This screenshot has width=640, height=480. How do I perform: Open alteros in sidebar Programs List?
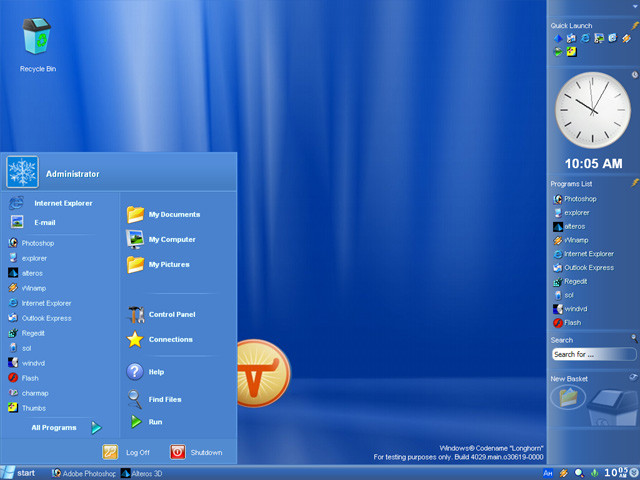569,226
